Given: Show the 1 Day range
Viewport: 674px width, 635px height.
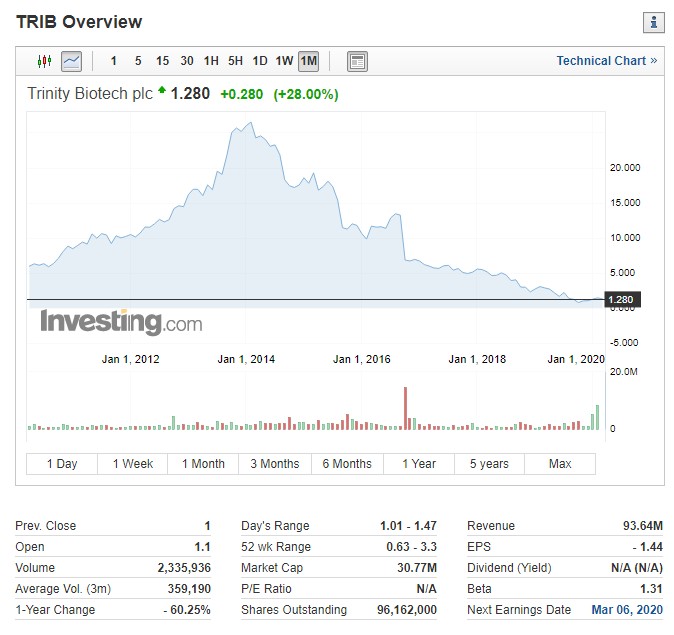Looking at the screenshot, I should (62, 464).
